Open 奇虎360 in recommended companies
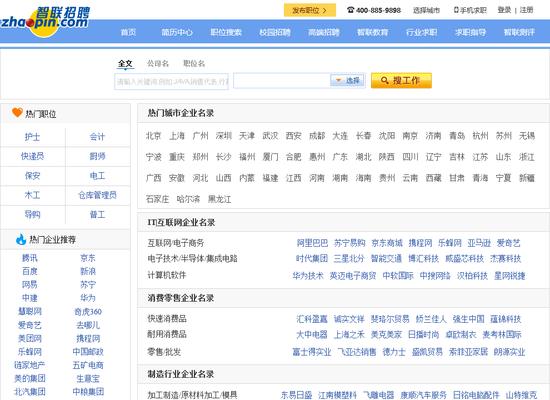This screenshot has height=400, width=550. tap(88, 312)
